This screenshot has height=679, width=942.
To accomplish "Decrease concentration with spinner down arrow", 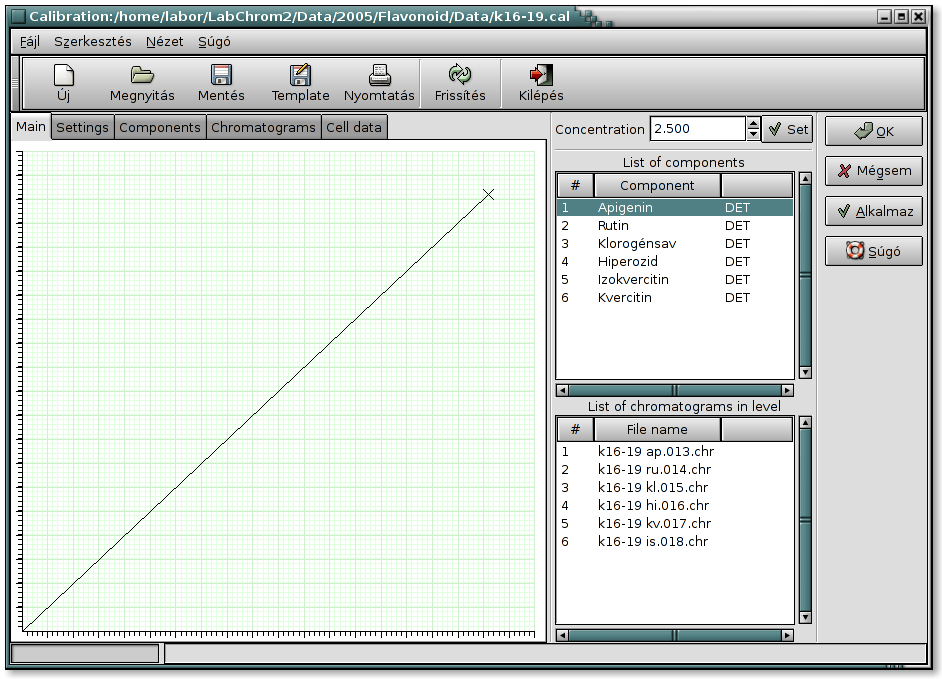I will pos(753,135).
